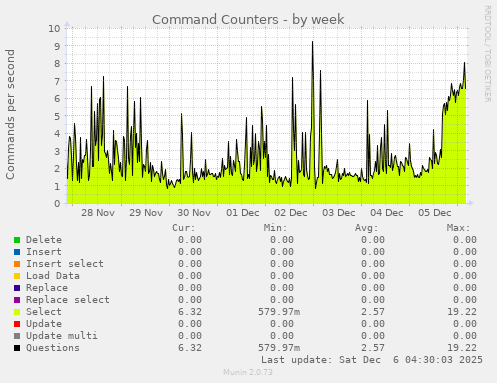Viewport: 497px width, 383px height.
Task: Click the black Questions legend swatch
Action: [x=17, y=348]
